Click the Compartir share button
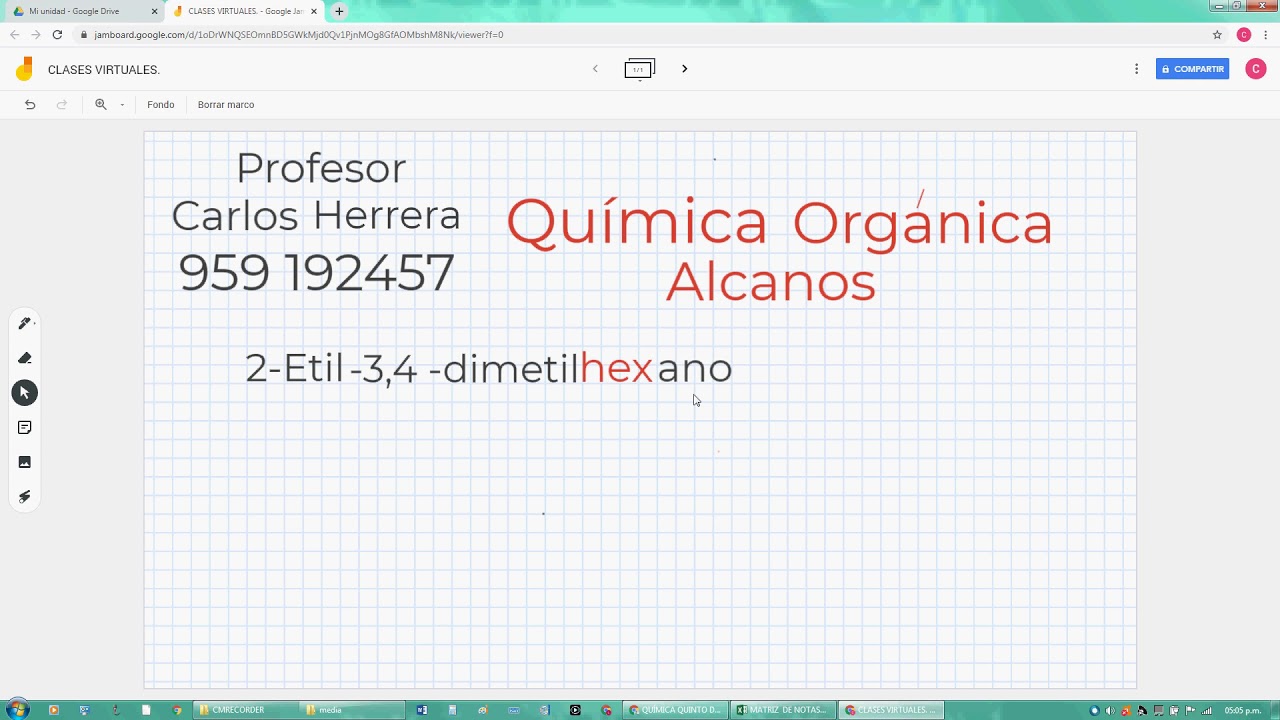The height and width of the screenshot is (720, 1280). tap(1192, 69)
